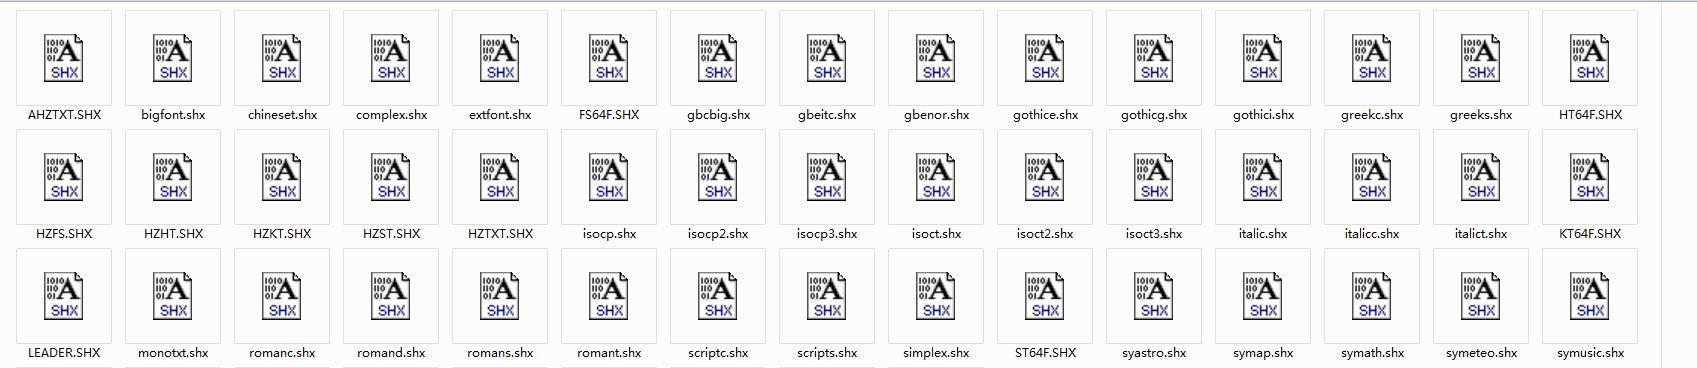1697x368 pixels.
Task: Click the romant.shx file icon
Action: [609, 296]
